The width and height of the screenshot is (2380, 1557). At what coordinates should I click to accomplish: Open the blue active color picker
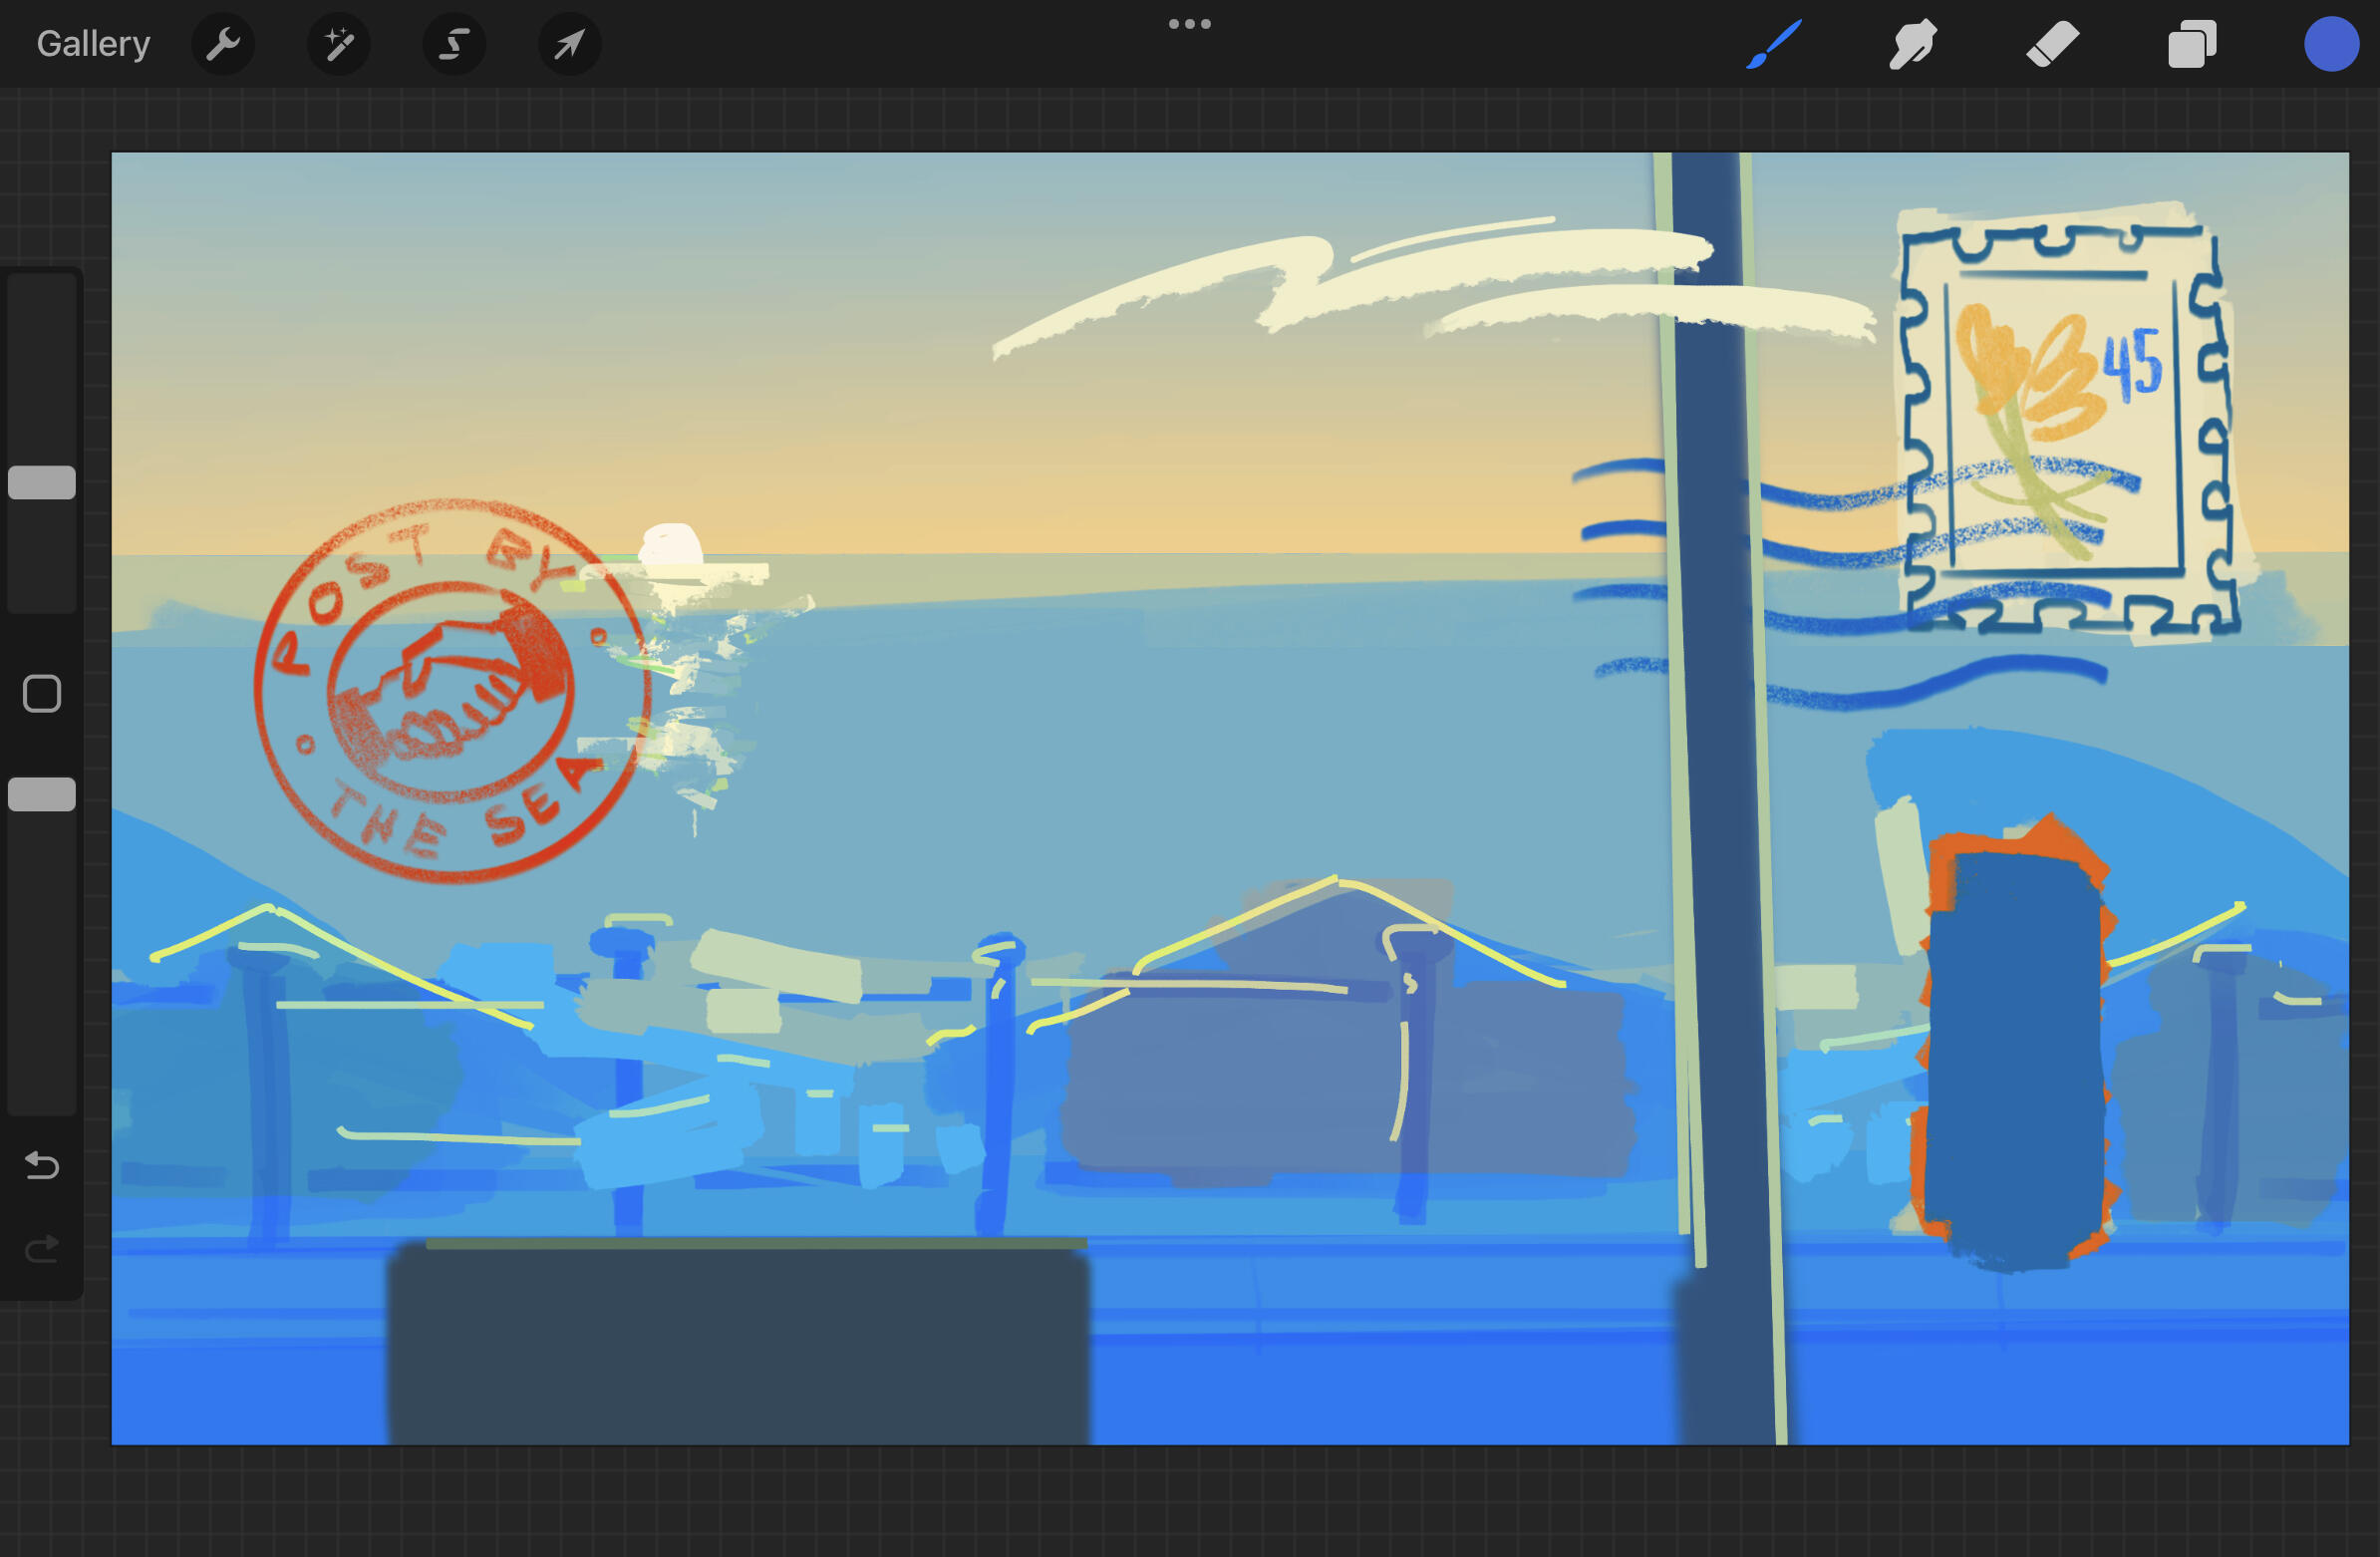pyautogui.click(x=2330, y=45)
